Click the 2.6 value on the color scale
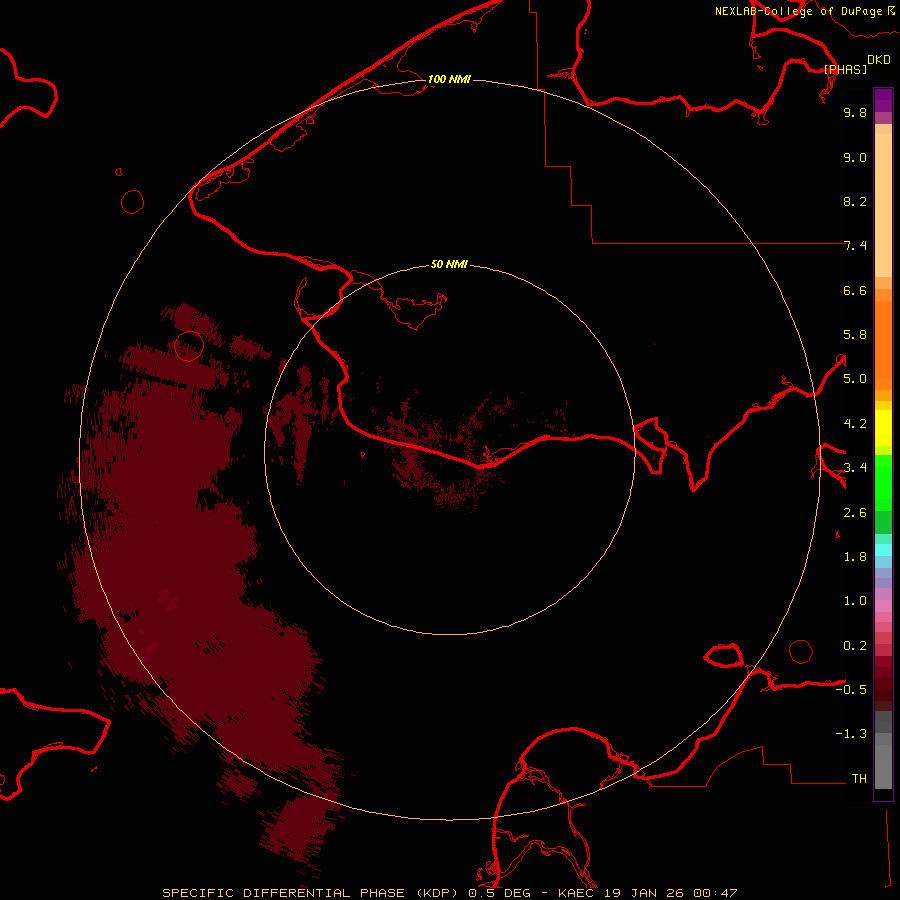900x900 pixels. 855,513
